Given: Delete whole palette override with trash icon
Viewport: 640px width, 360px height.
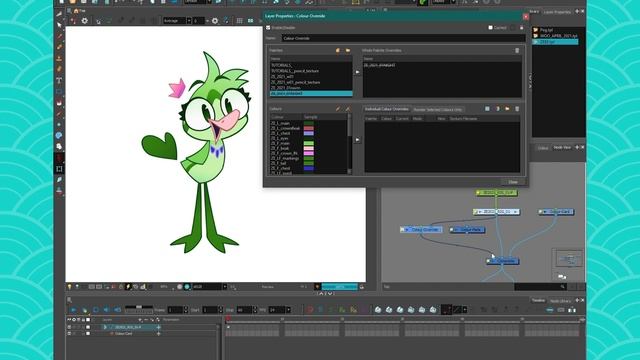Looking at the screenshot, I should pyautogui.click(x=517, y=50).
